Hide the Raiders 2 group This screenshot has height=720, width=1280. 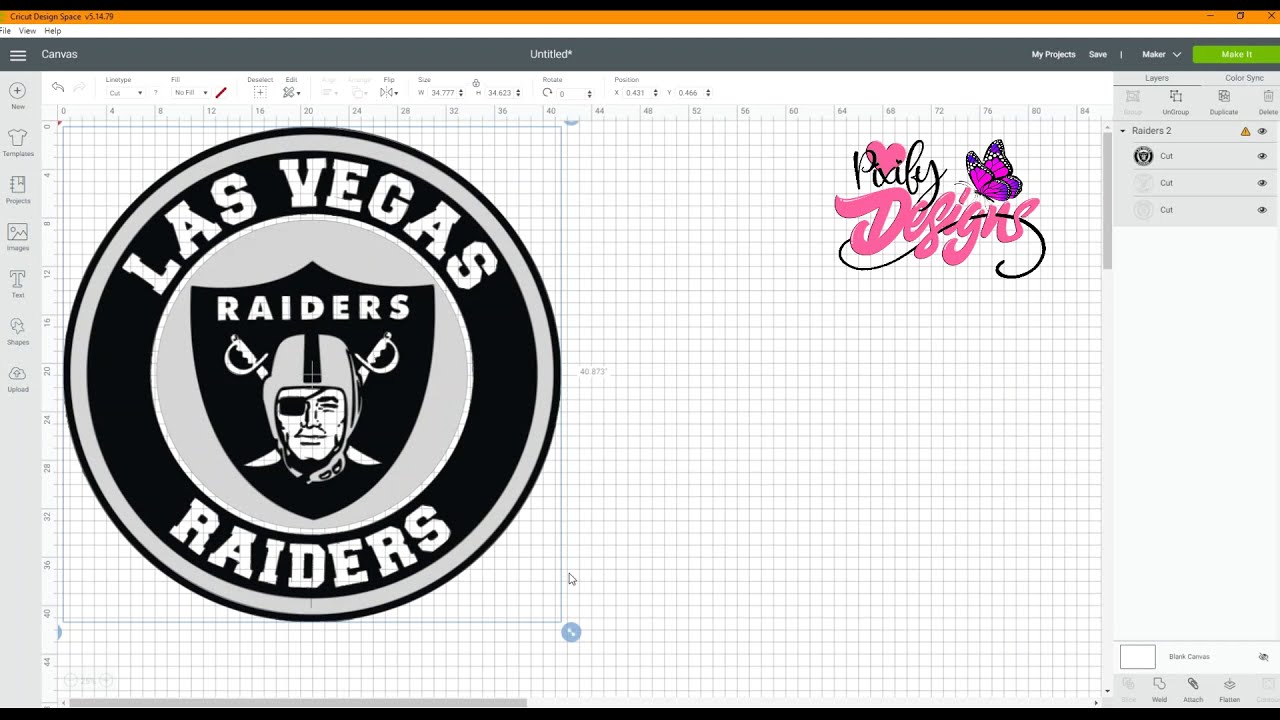click(1262, 131)
